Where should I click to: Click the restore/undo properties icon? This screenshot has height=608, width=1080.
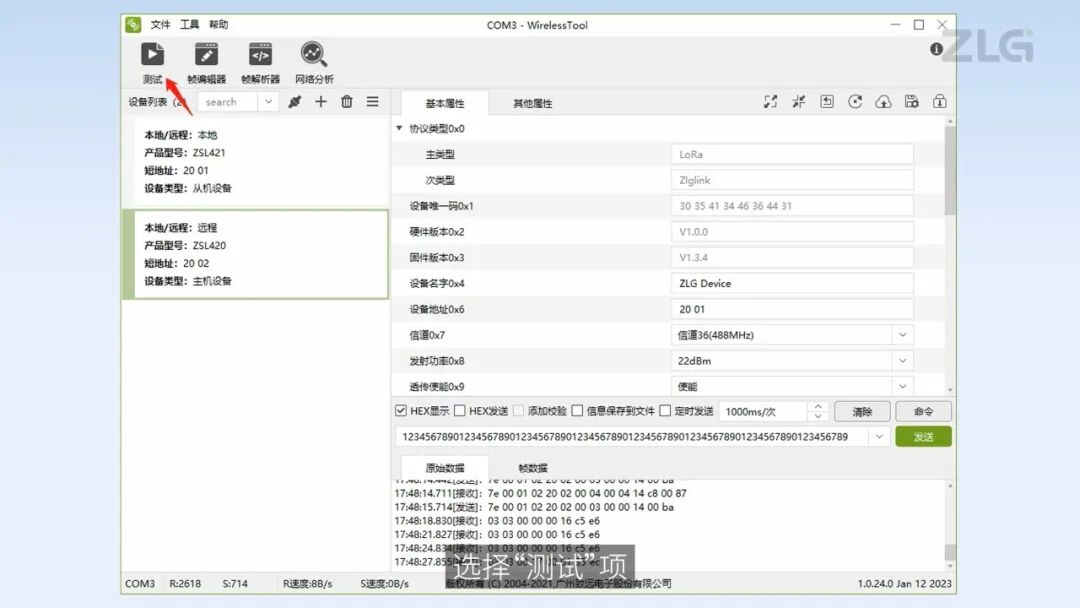pos(827,102)
